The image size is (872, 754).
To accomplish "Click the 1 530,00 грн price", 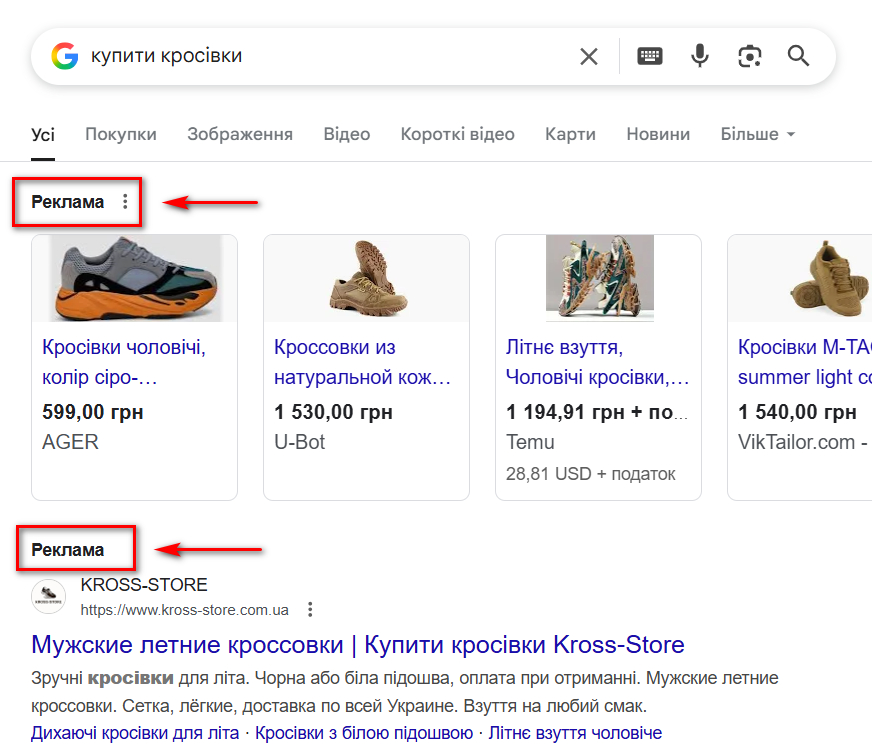I will pyautogui.click(x=334, y=412).
